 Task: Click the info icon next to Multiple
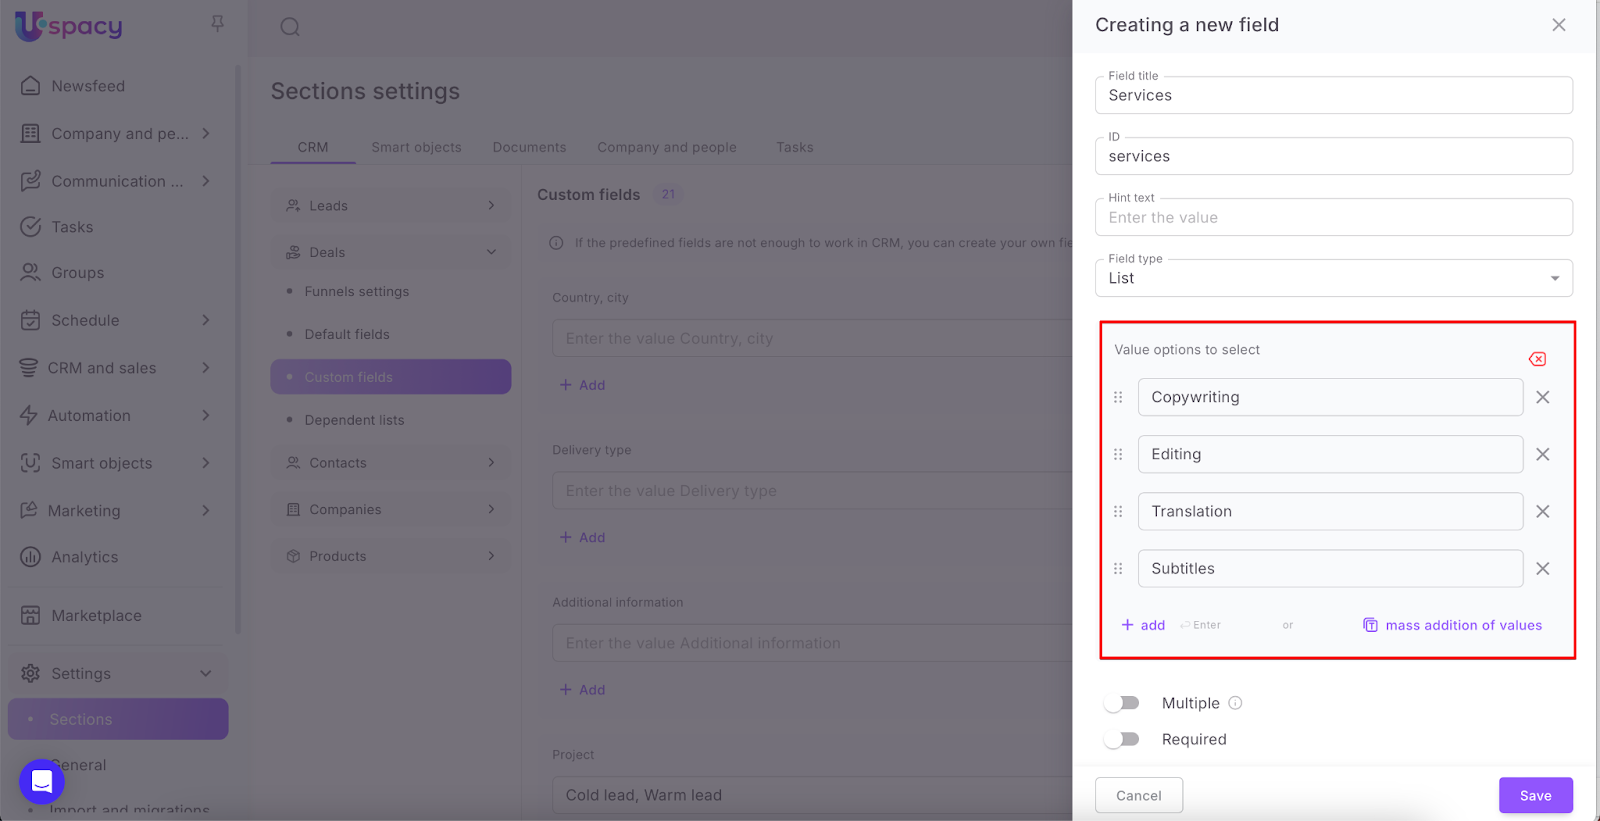[1235, 703]
